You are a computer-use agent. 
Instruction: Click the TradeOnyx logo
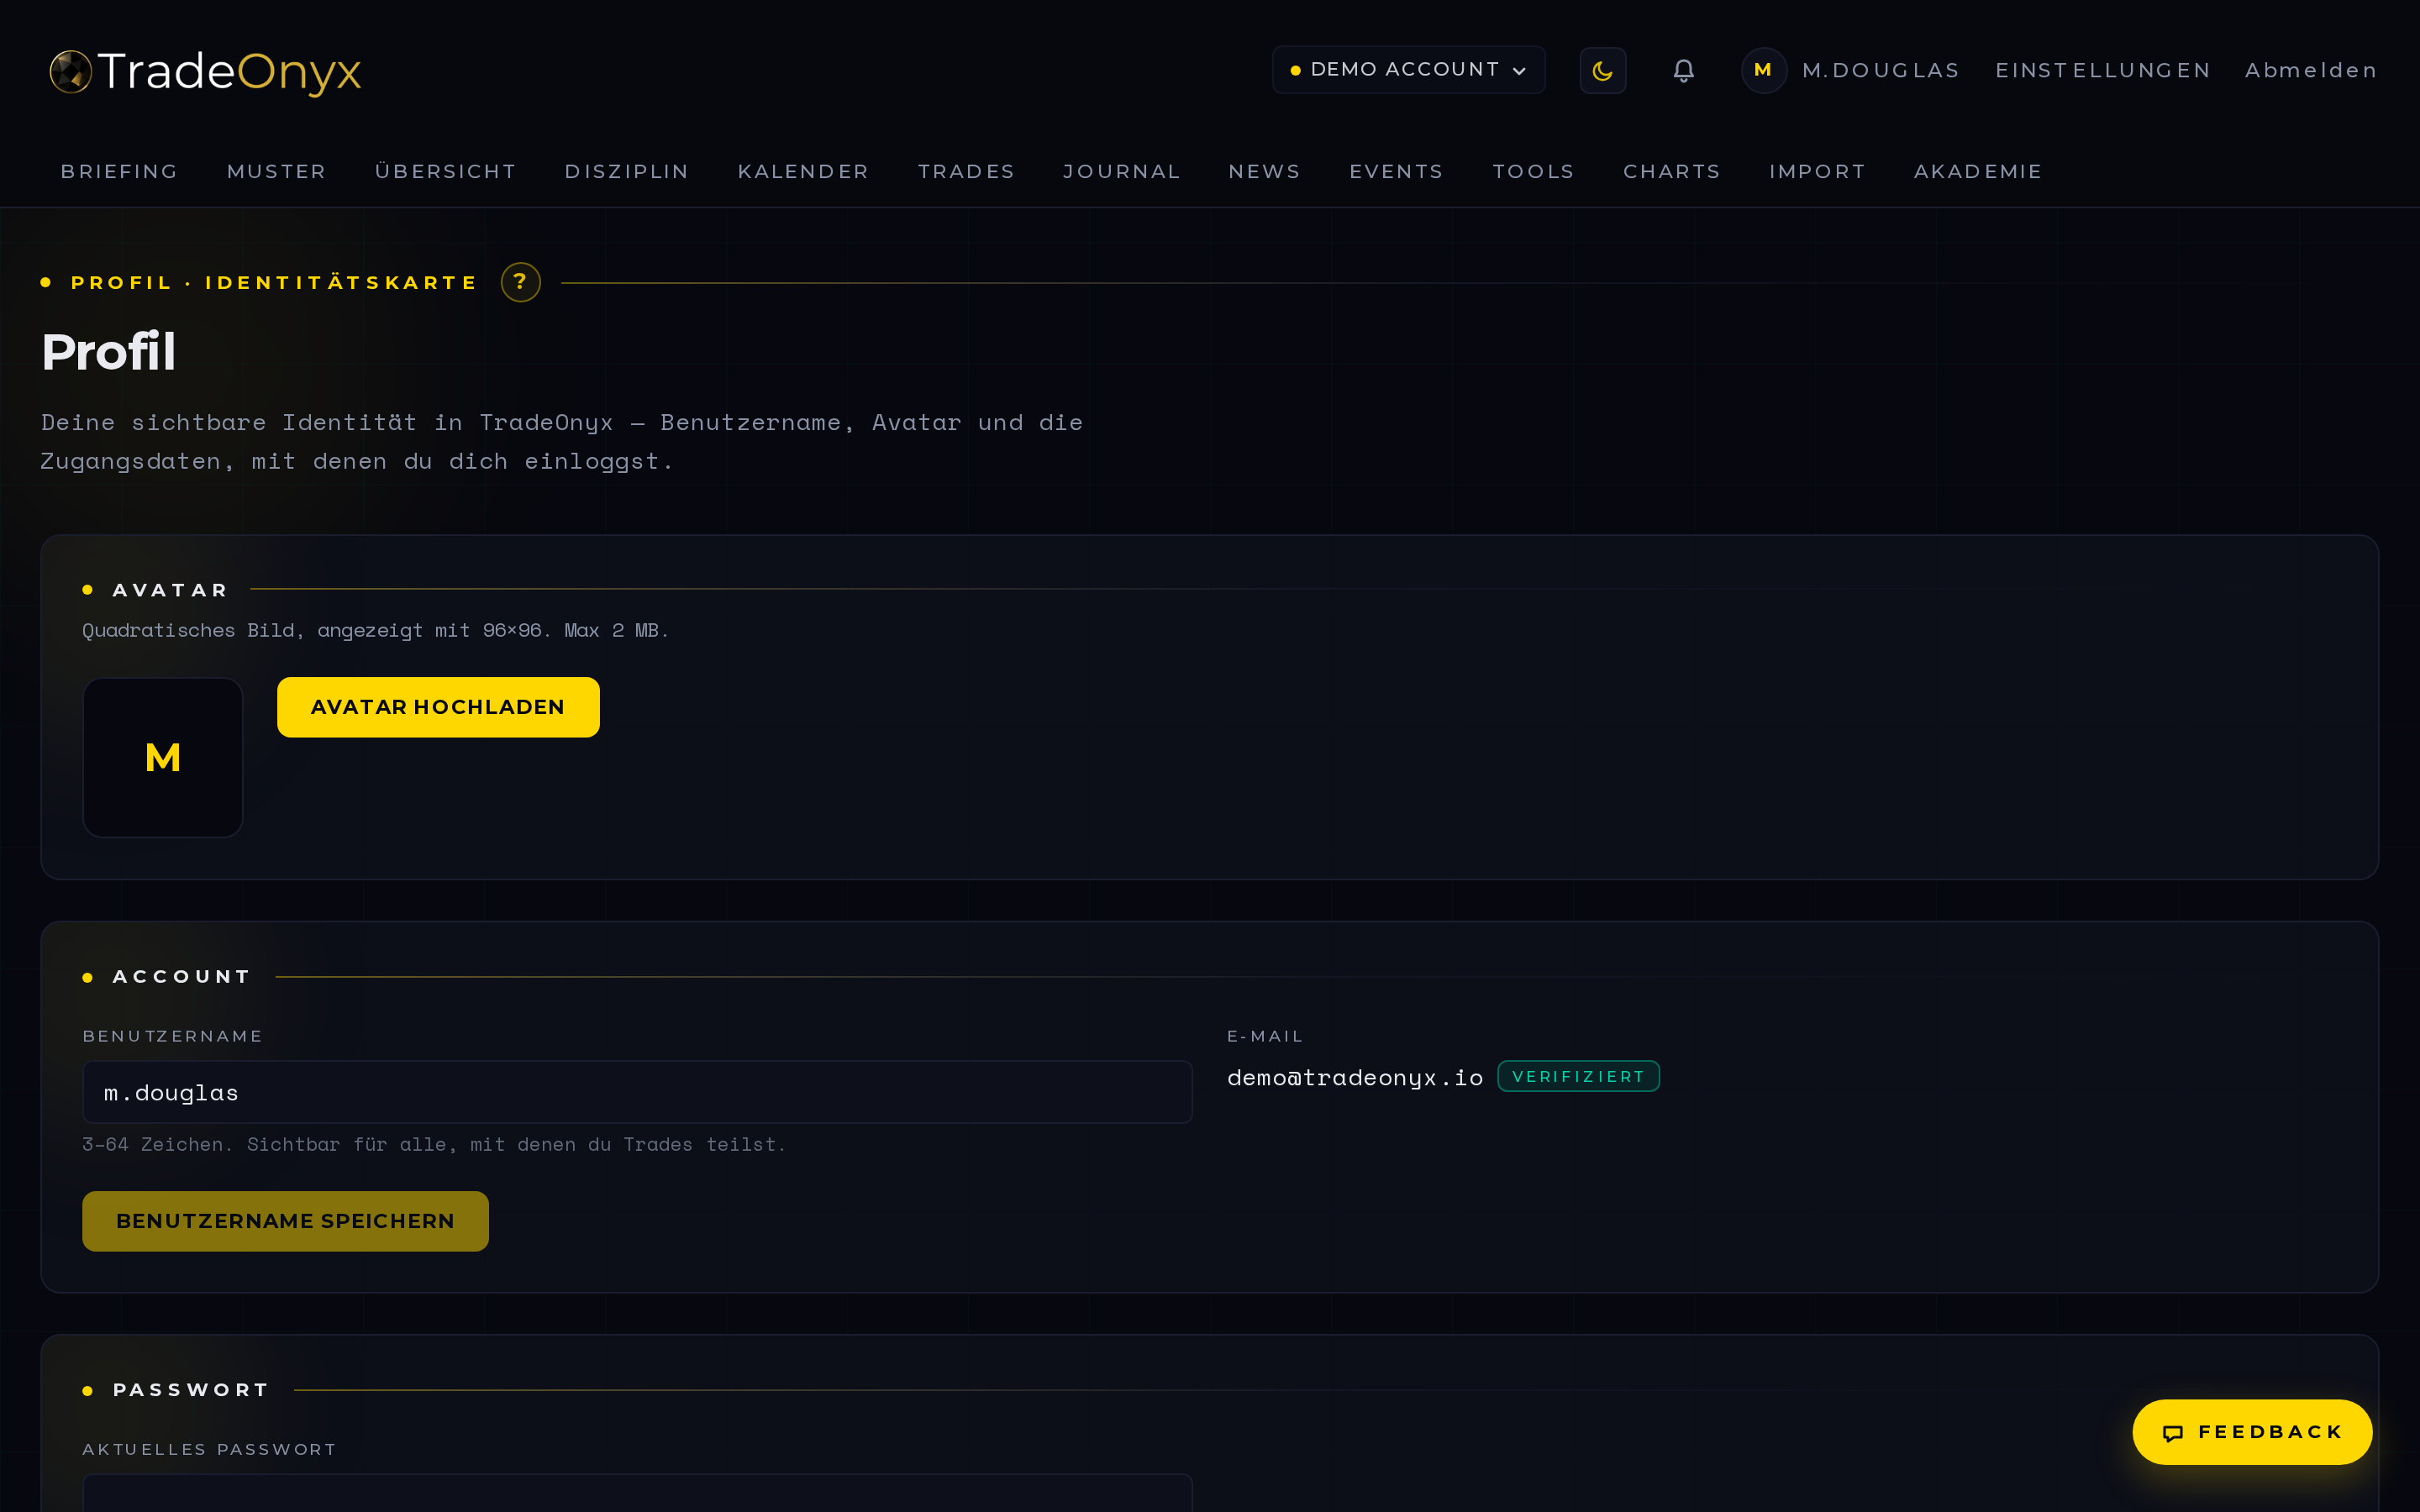point(205,71)
